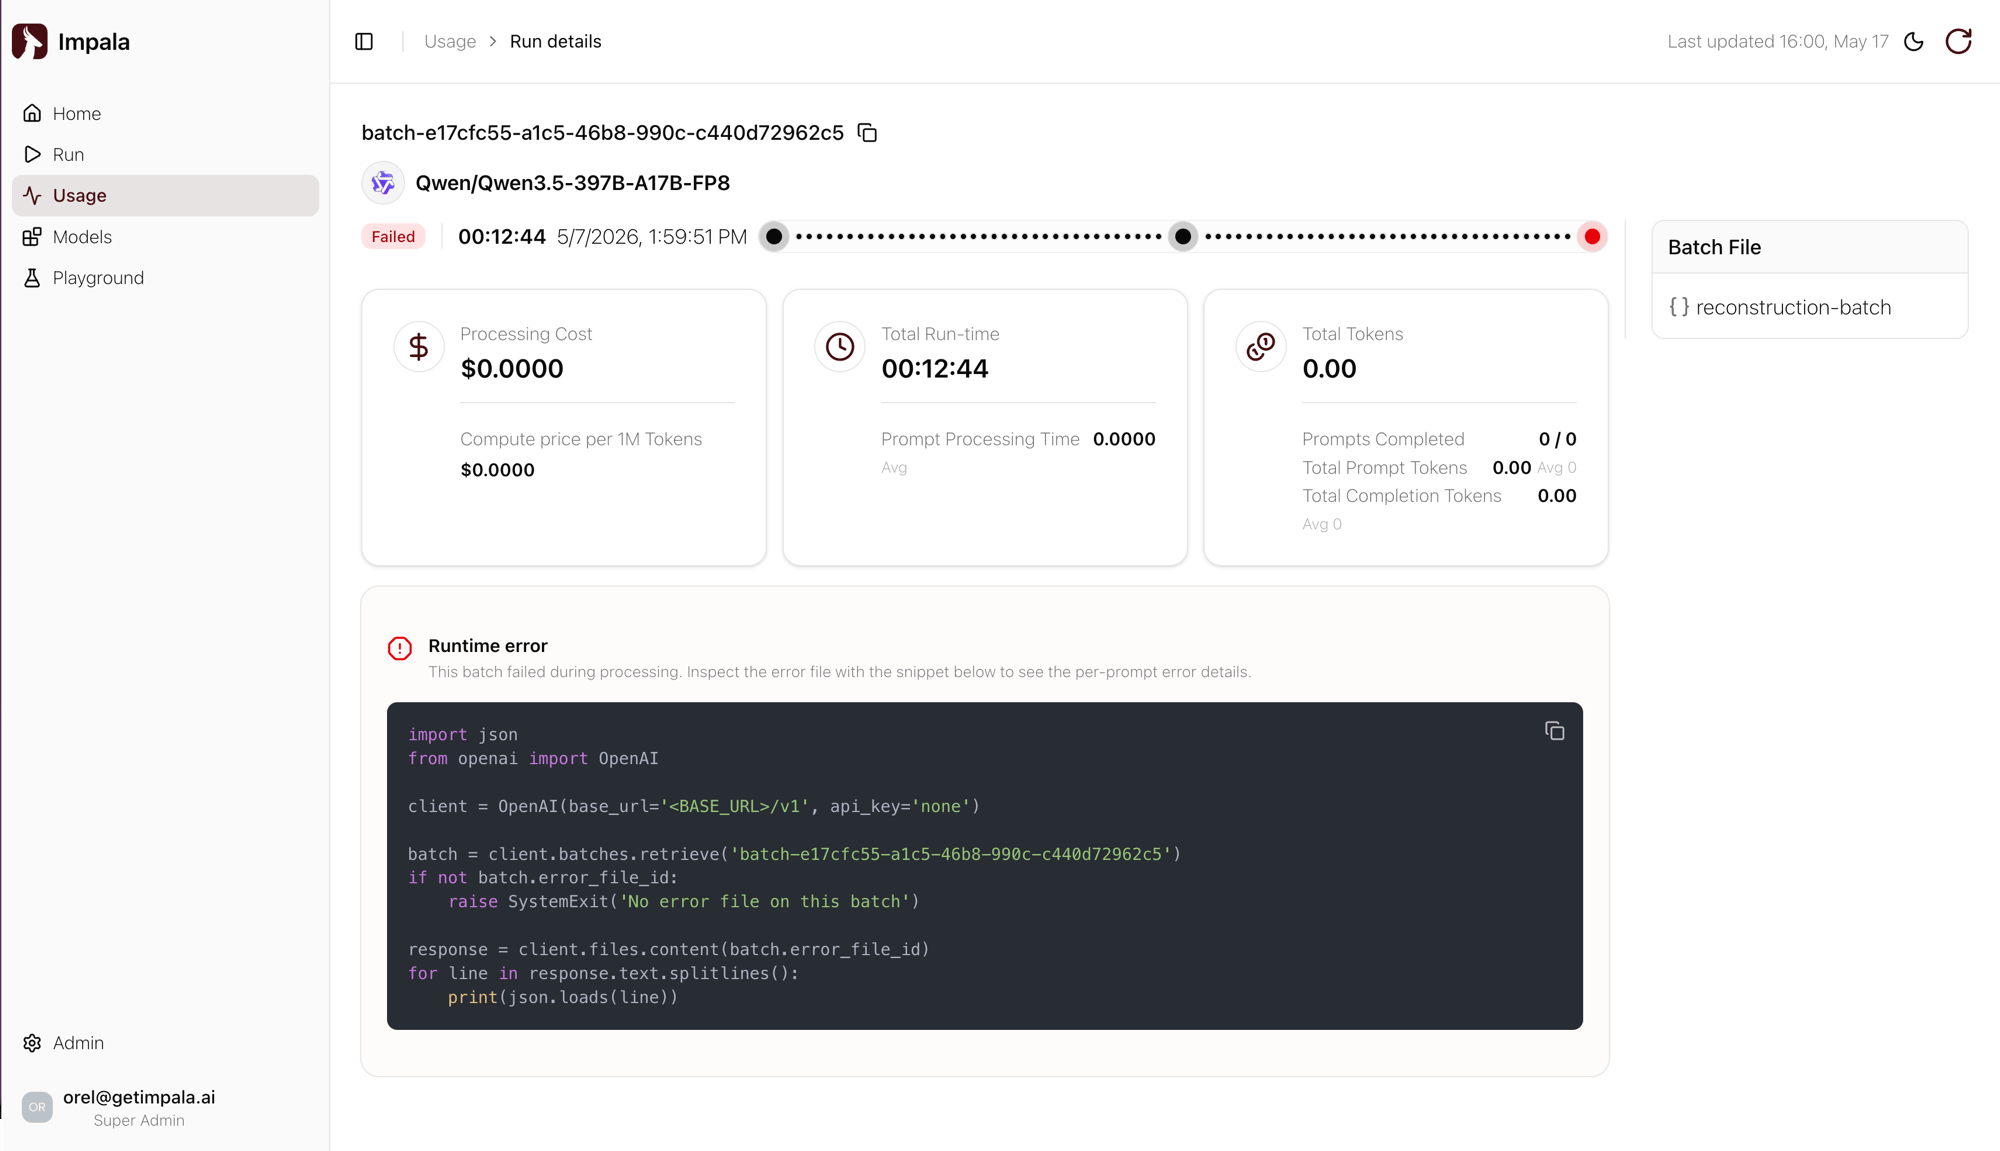This screenshot has width=2000, height=1151.
Task: Click the Run play icon
Action: click(32, 154)
